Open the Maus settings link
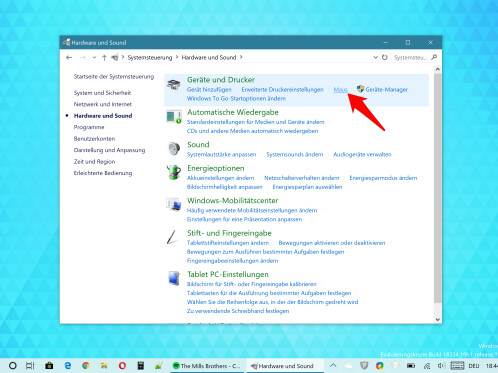This screenshot has height=373, width=498. click(x=340, y=89)
